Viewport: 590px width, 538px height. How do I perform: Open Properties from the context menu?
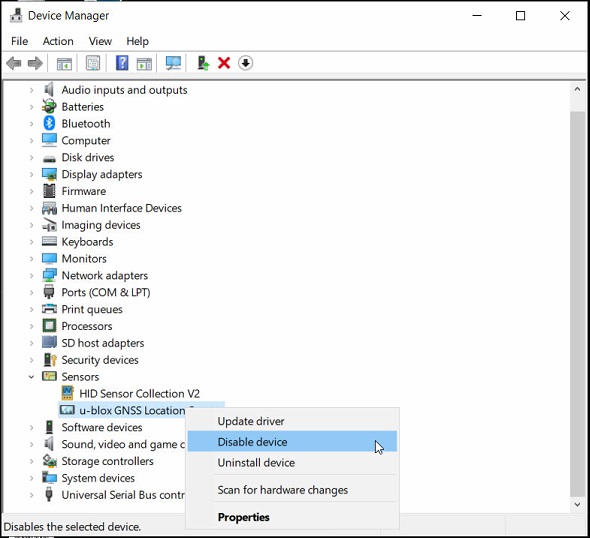pyautogui.click(x=292, y=517)
